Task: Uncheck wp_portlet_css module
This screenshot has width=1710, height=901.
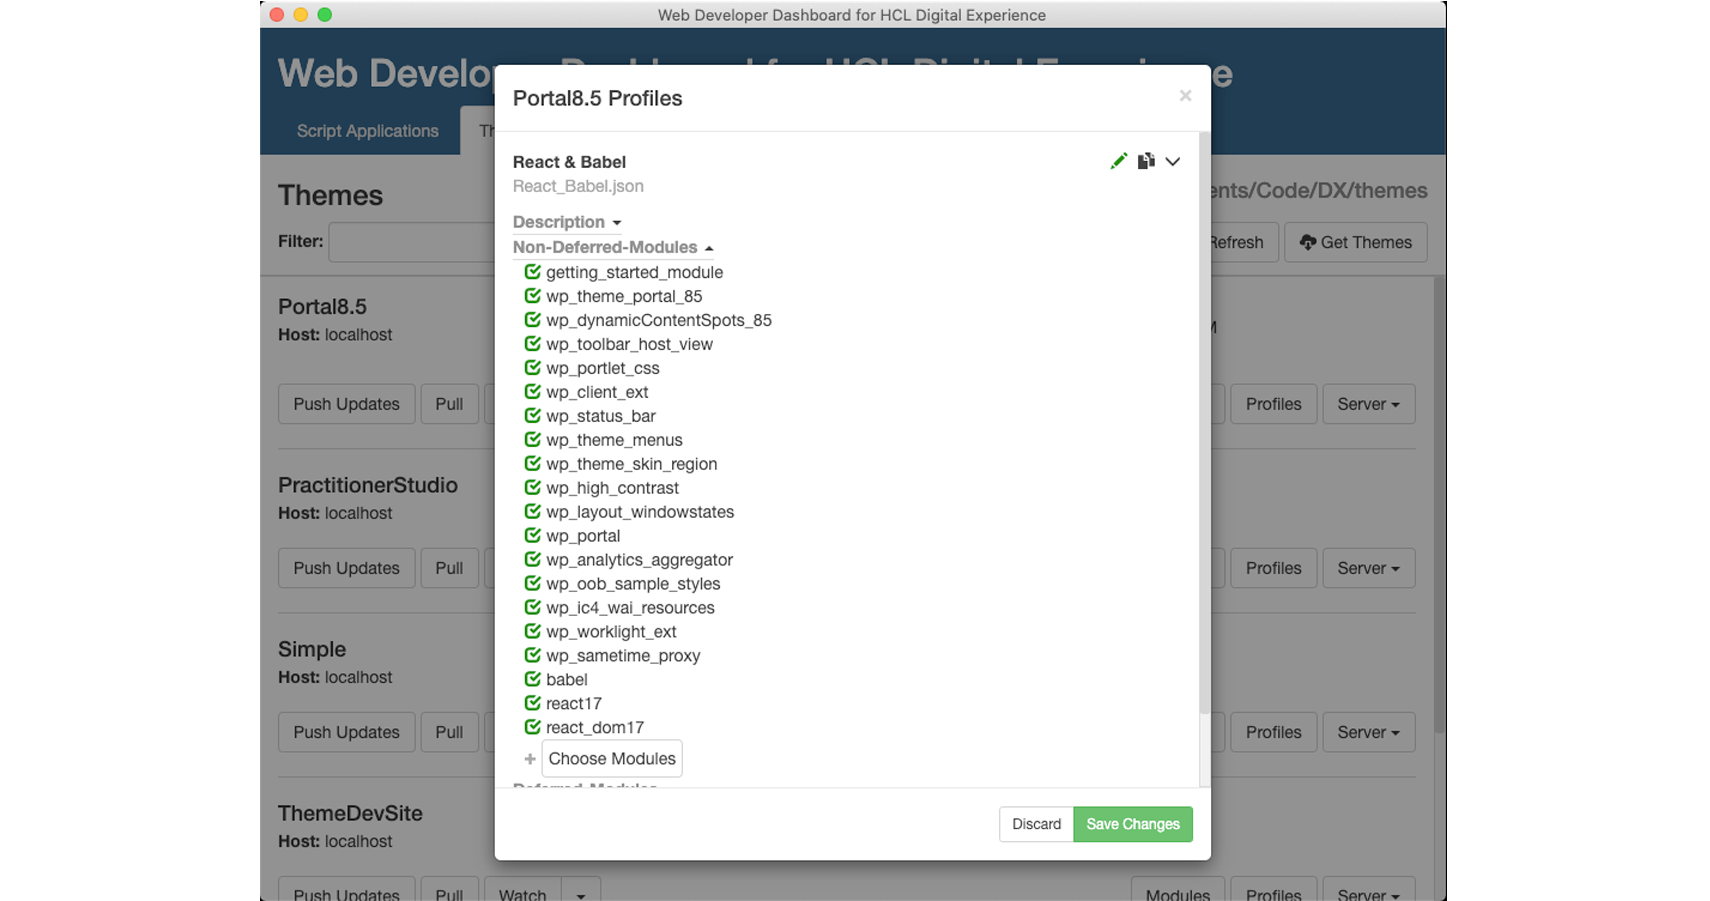Action: pyautogui.click(x=533, y=368)
